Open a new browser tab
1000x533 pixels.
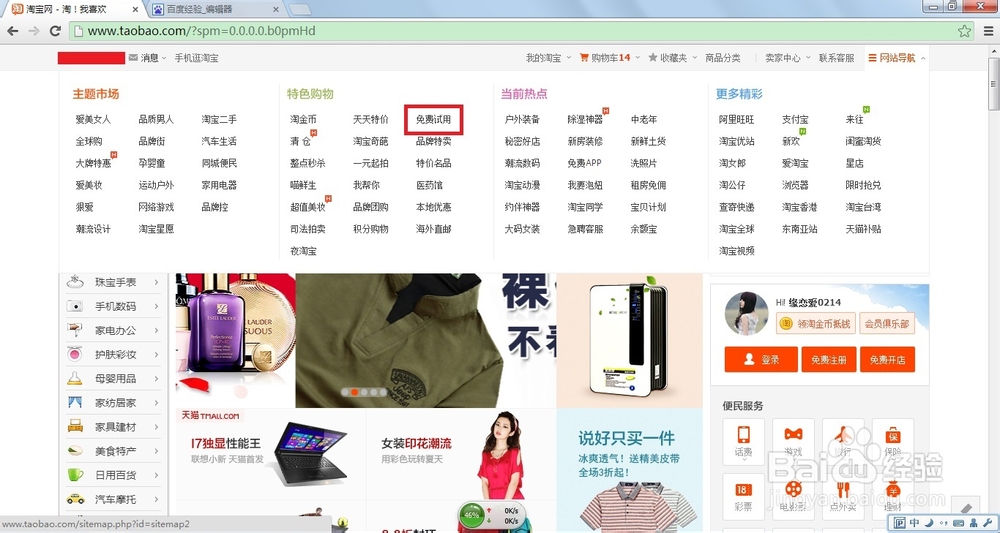tap(300, 9)
